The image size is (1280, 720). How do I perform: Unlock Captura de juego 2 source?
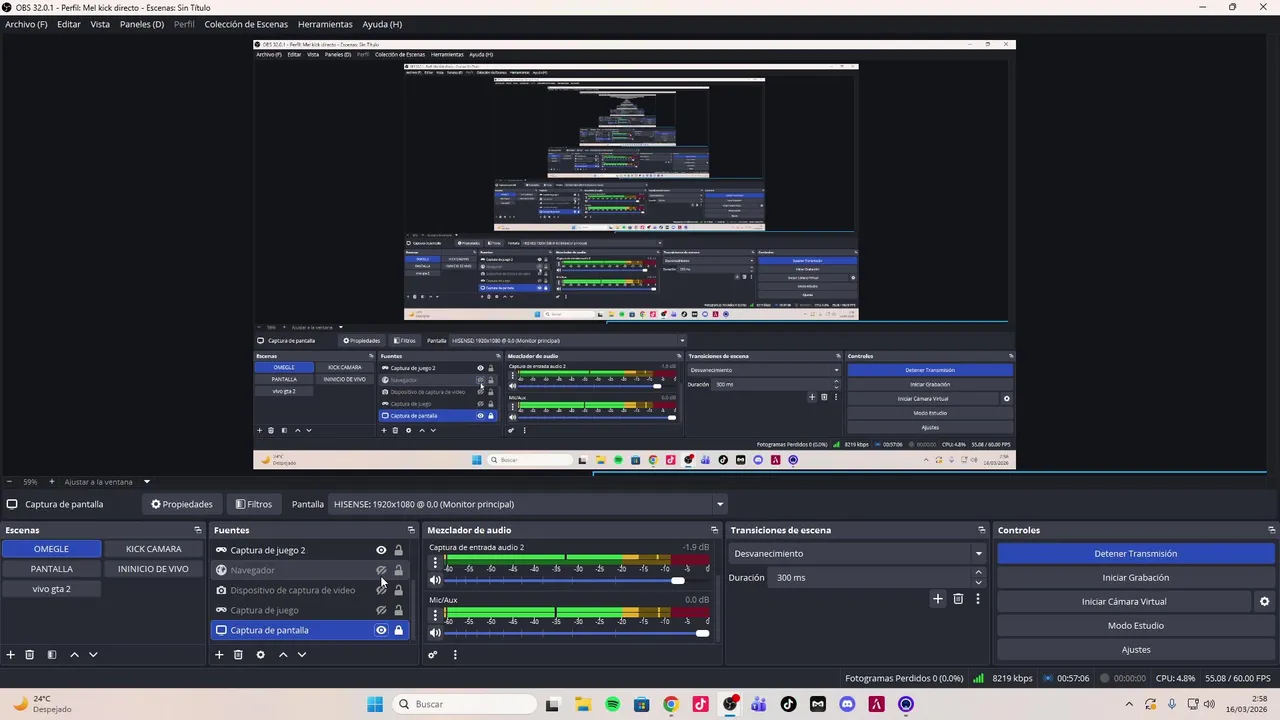398,550
